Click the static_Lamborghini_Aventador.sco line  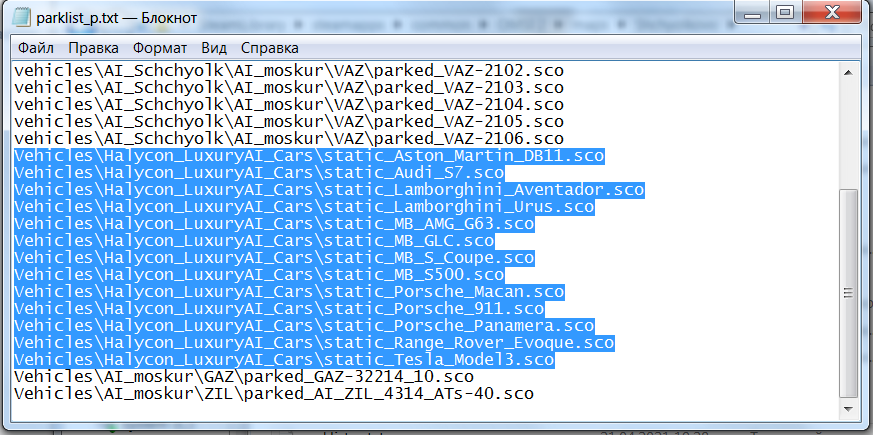coord(329,190)
